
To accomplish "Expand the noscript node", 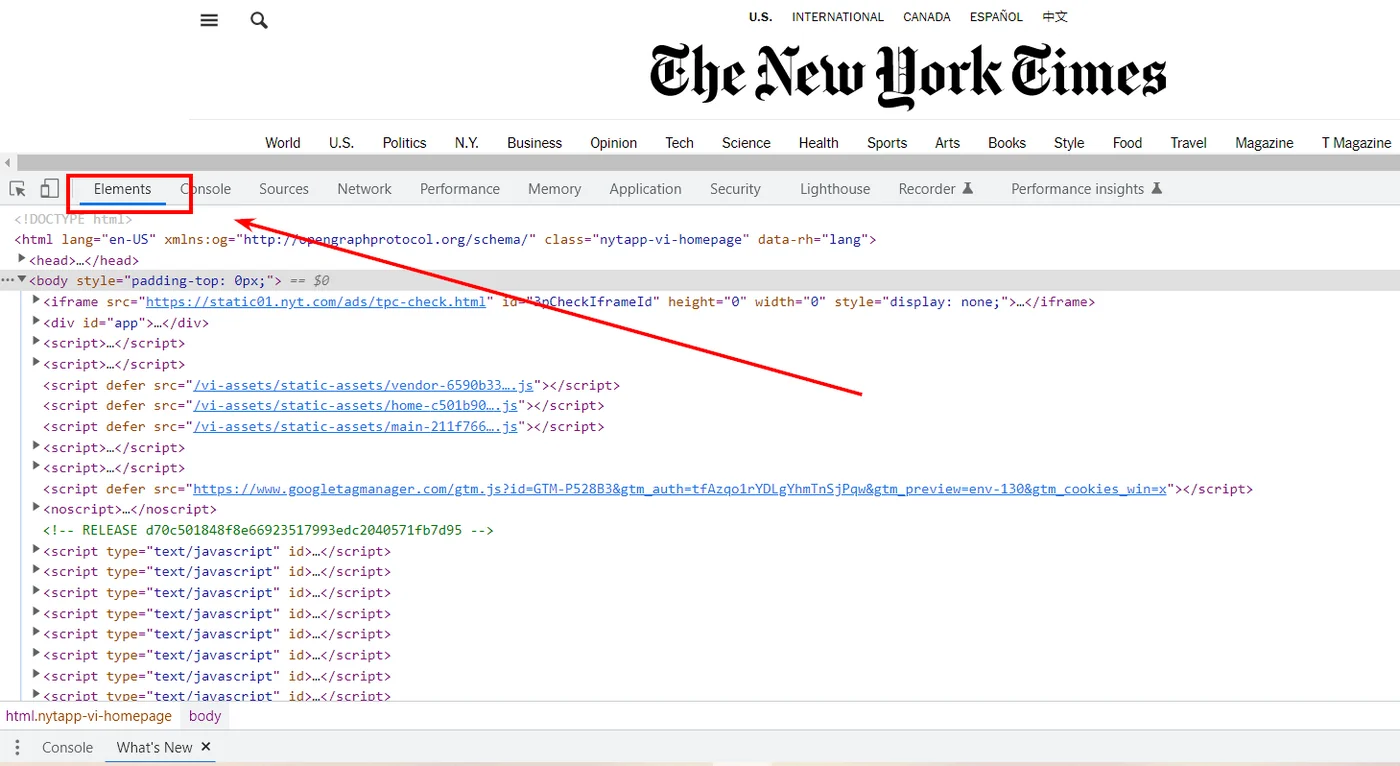I will click(x=37, y=509).
